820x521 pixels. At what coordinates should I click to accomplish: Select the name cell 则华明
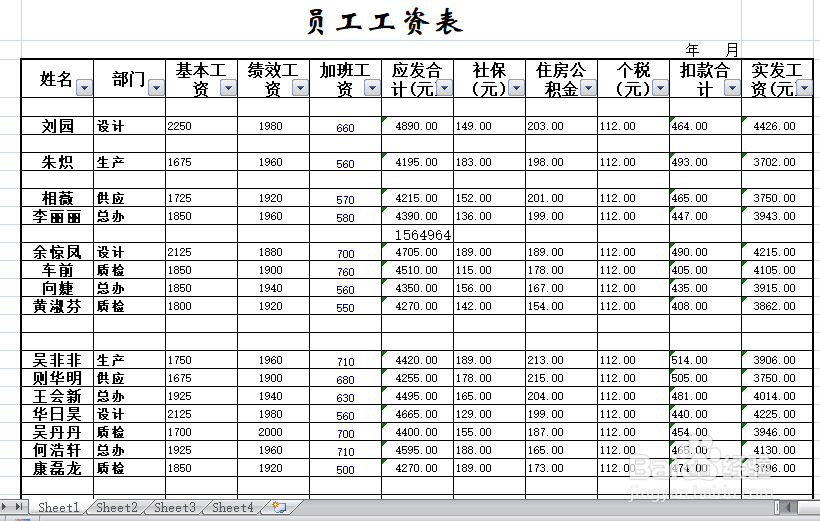(x=58, y=378)
